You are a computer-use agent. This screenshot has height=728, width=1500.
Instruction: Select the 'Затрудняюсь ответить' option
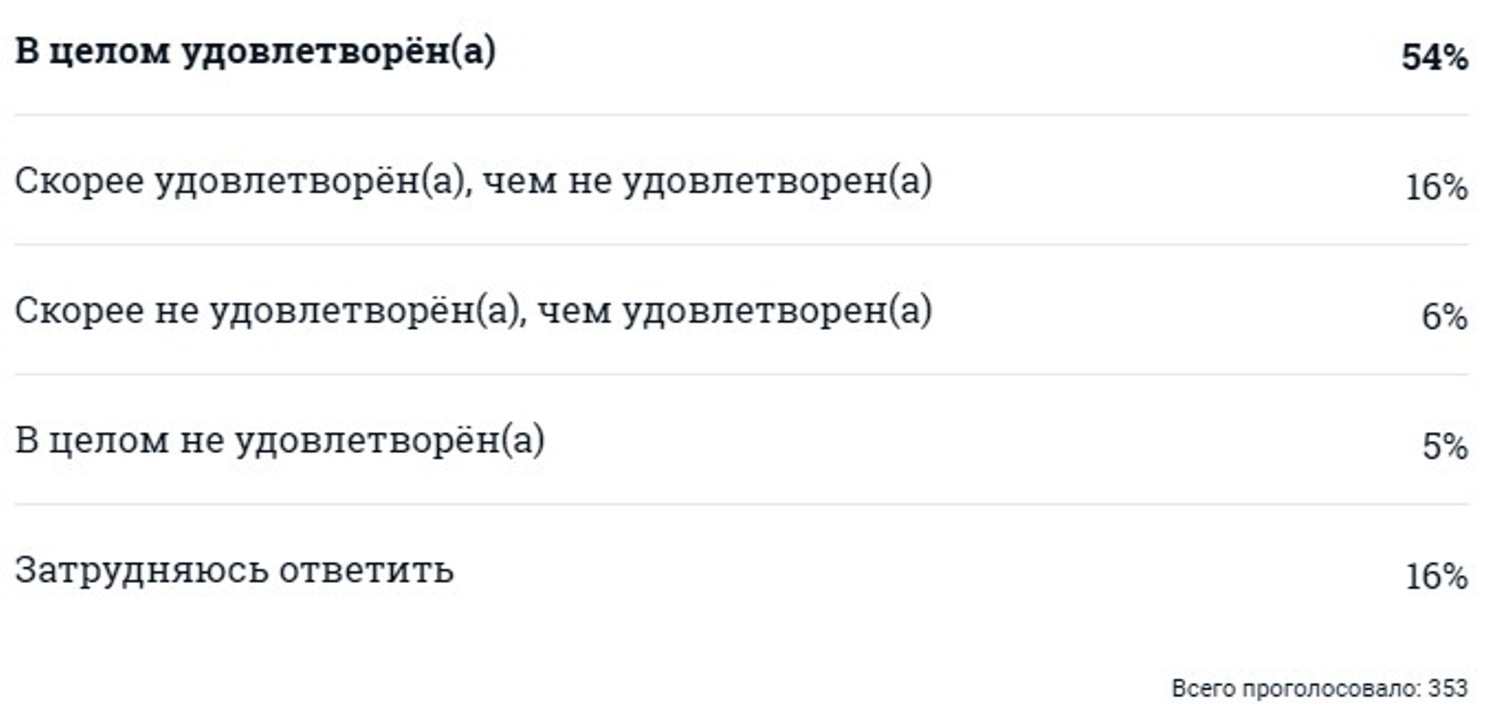click(741, 570)
